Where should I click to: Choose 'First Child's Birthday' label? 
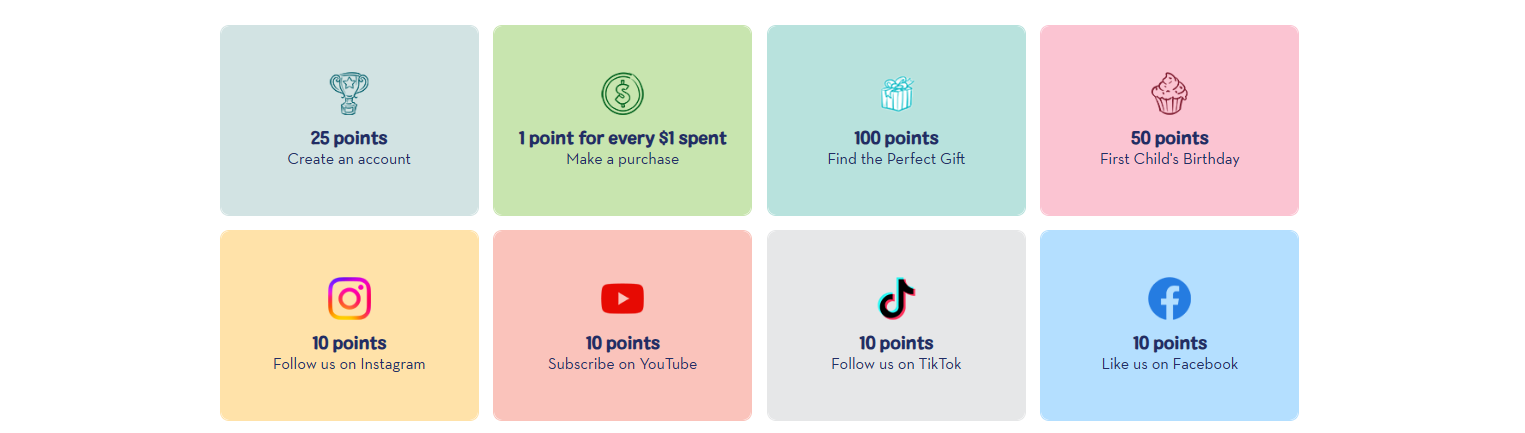1169,159
